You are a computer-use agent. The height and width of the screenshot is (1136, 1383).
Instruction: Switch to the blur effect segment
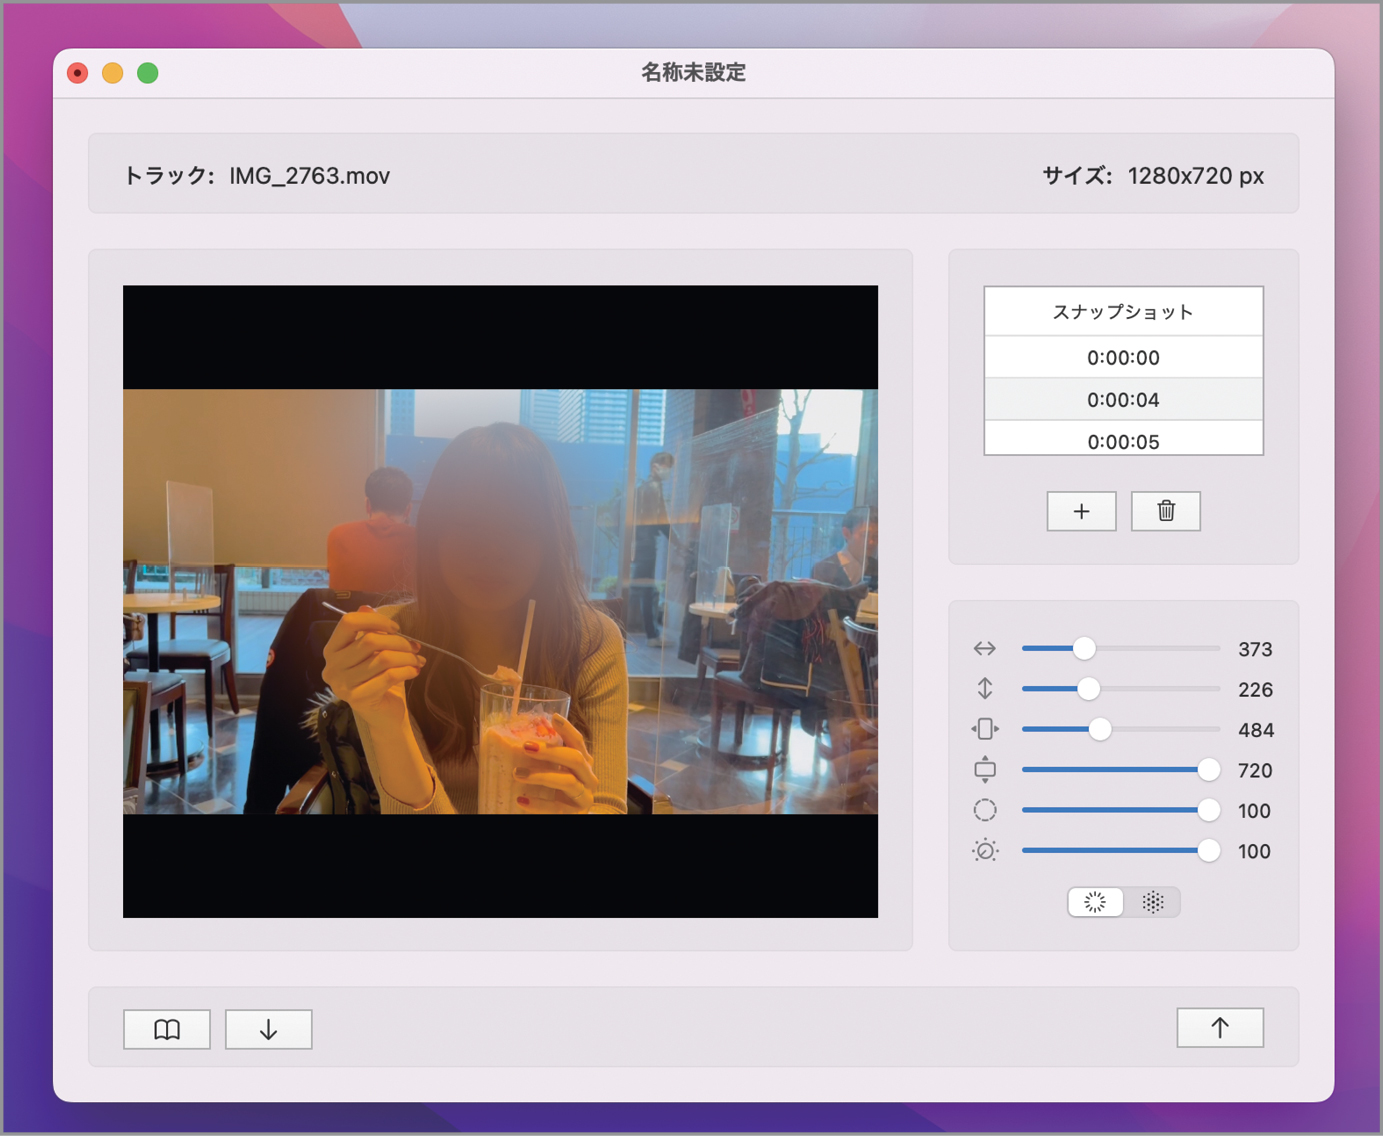coord(1095,902)
